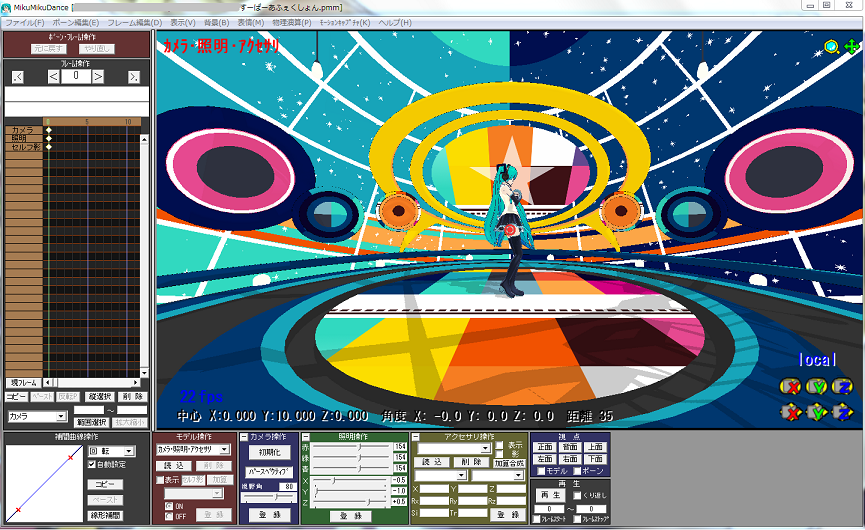Screen dimensions: 865x530
Task: Click the 正面 front view button
Action: point(545,447)
